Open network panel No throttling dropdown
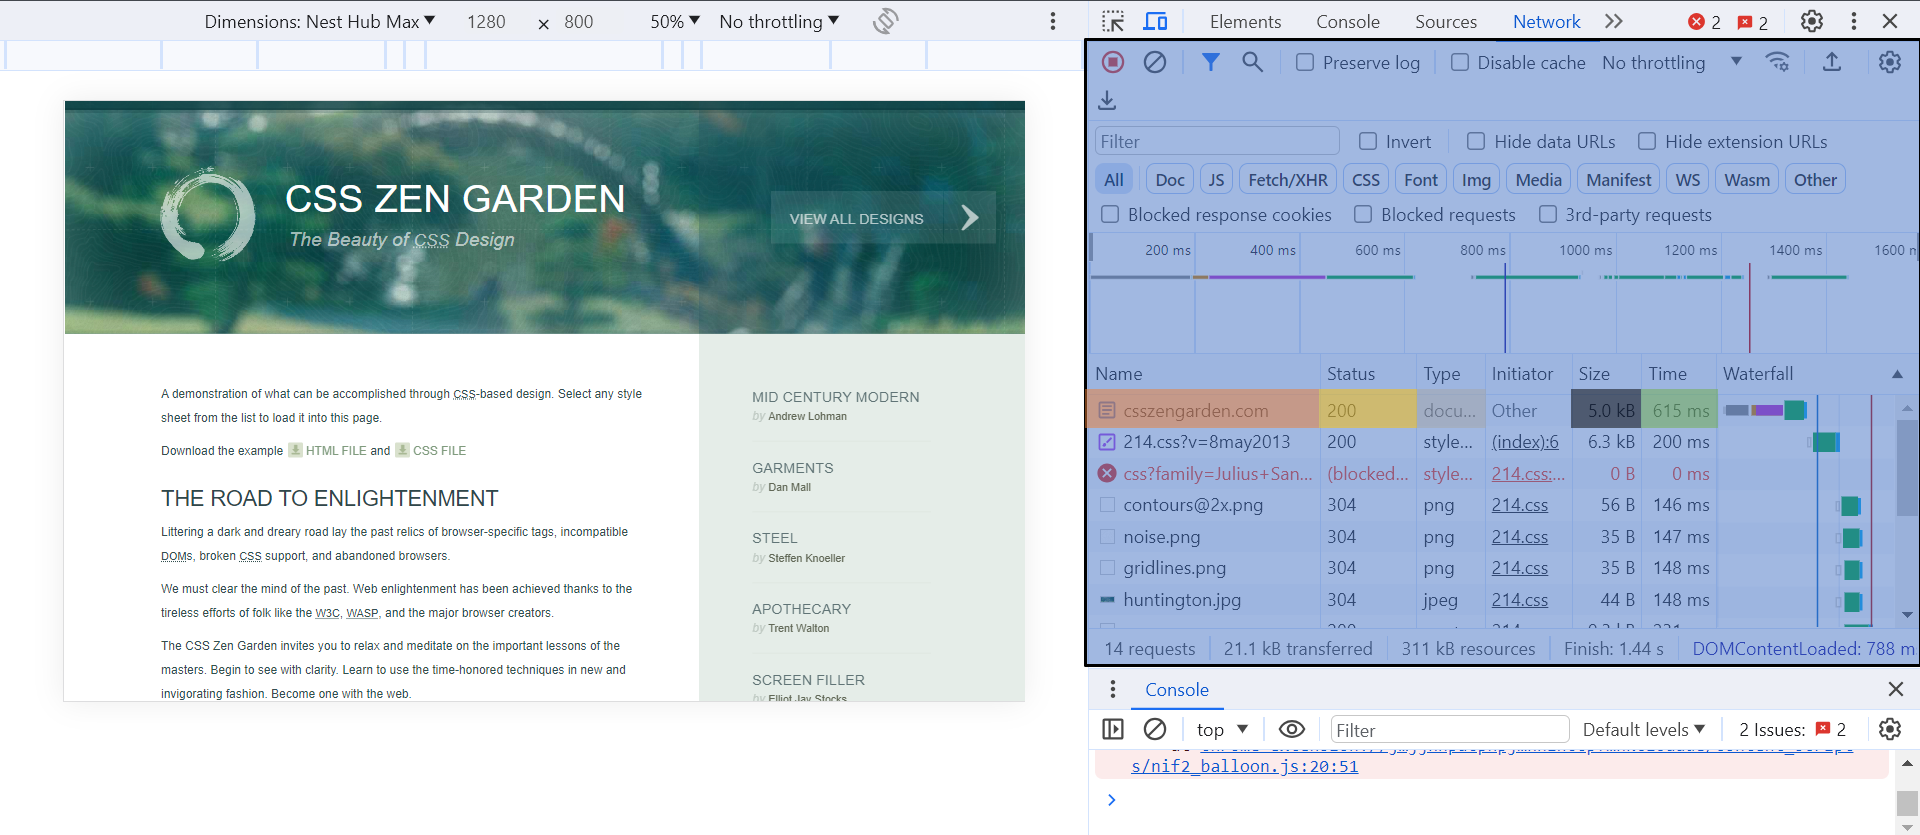 click(x=1672, y=62)
